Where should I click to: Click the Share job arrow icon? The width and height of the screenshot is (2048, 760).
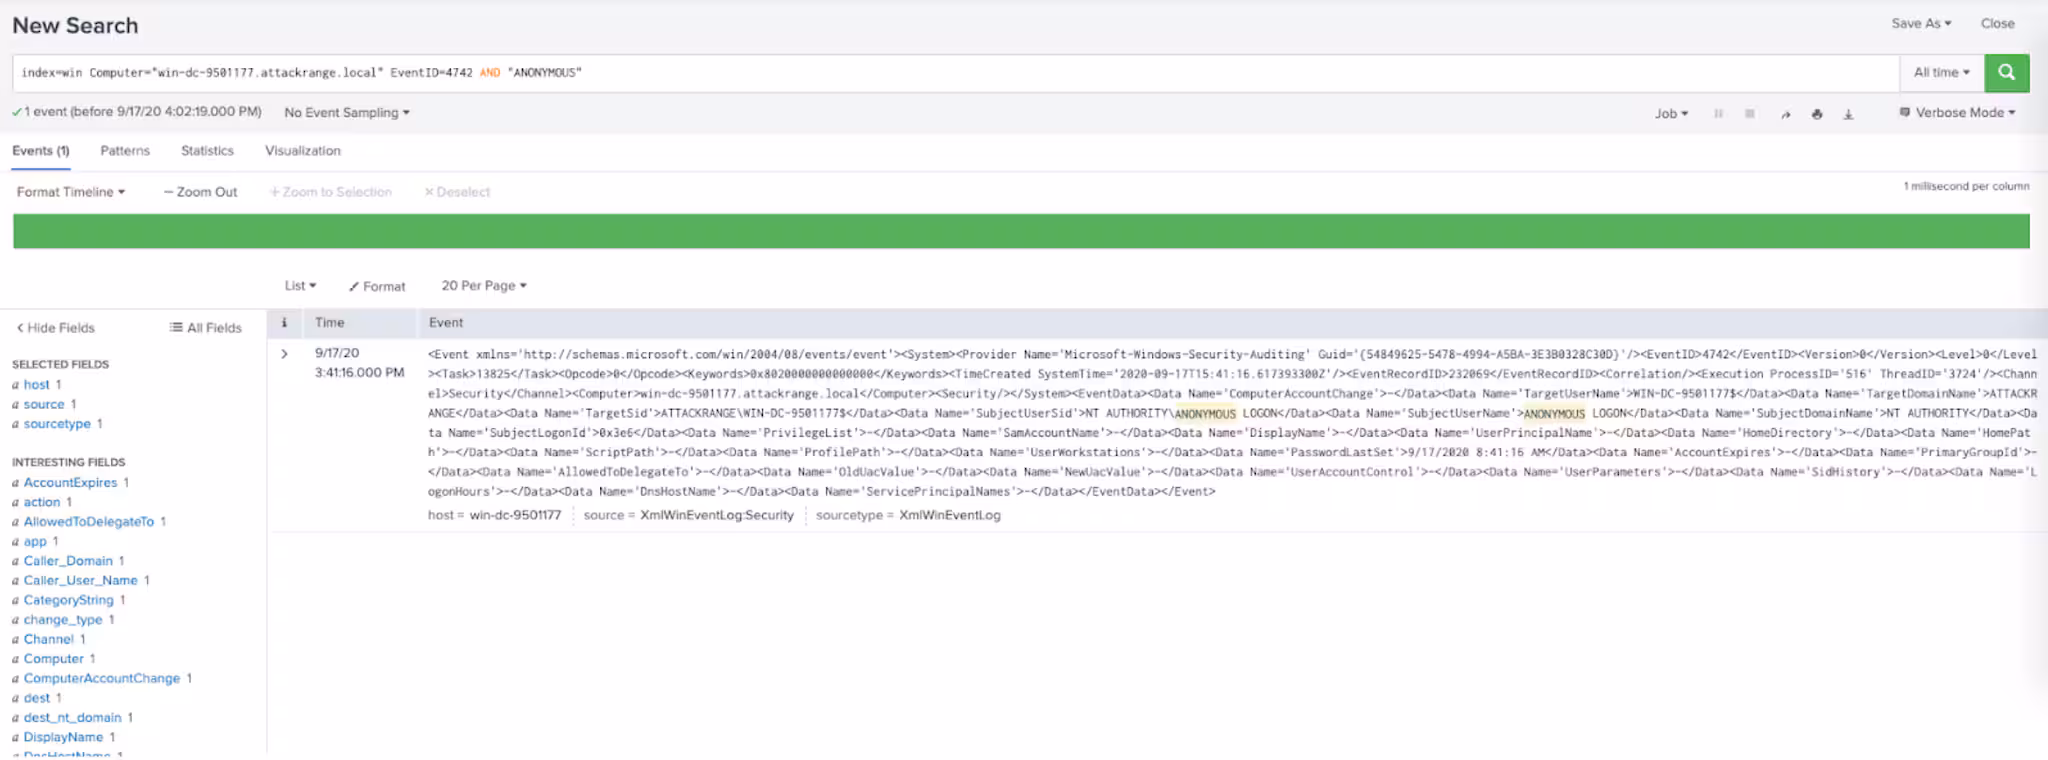point(1785,114)
